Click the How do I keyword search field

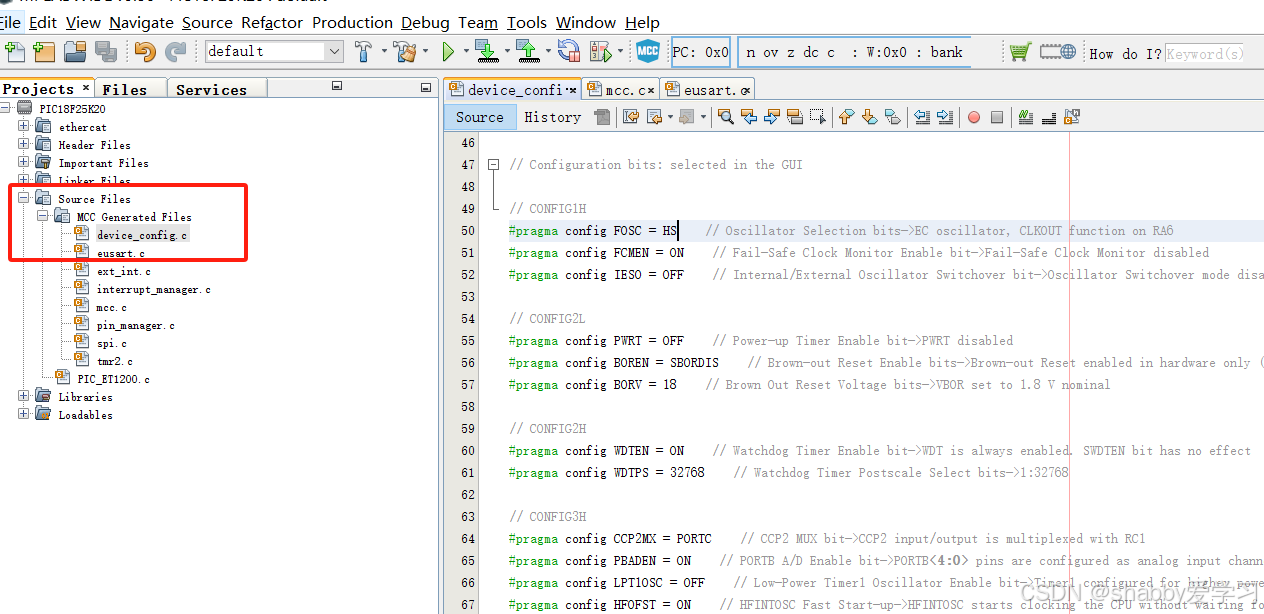coord(1205,53)
